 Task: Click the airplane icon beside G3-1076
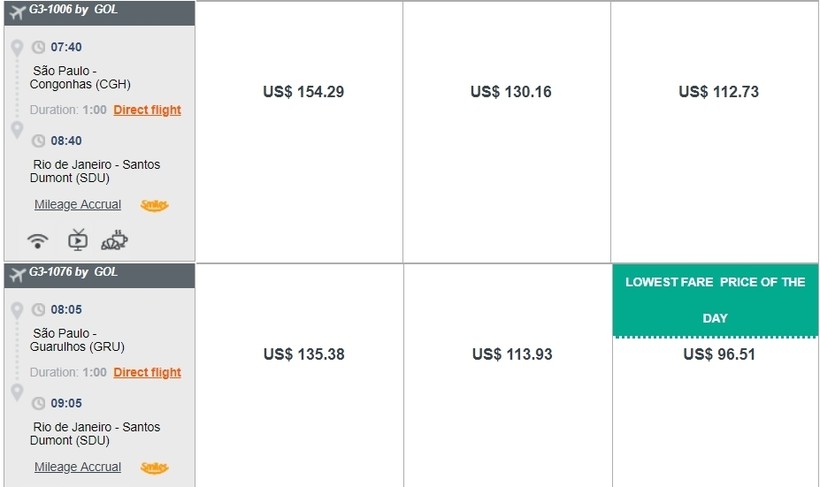[x=17, y=274]
